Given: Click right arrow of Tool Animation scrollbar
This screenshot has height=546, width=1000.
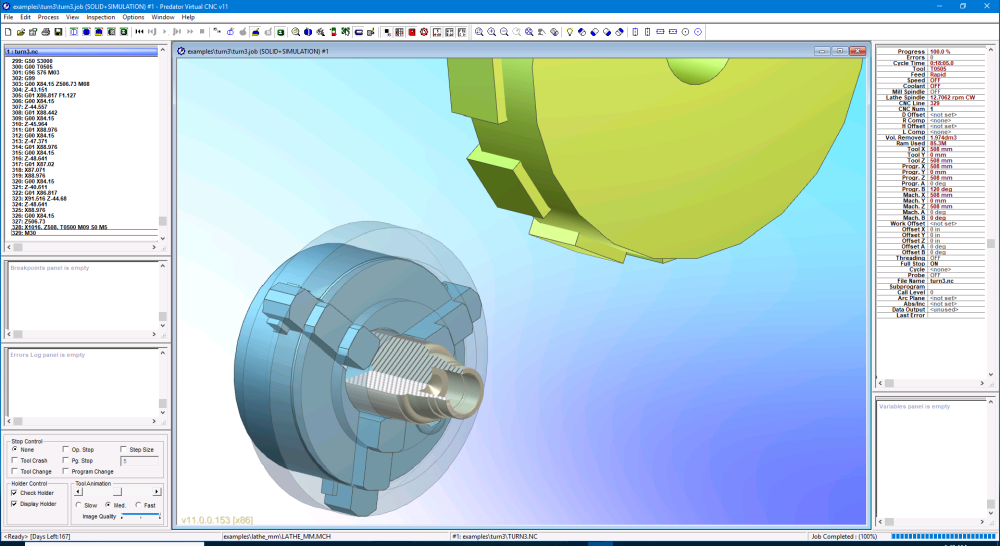Looking at the screenshot, I should pos(157,492).
